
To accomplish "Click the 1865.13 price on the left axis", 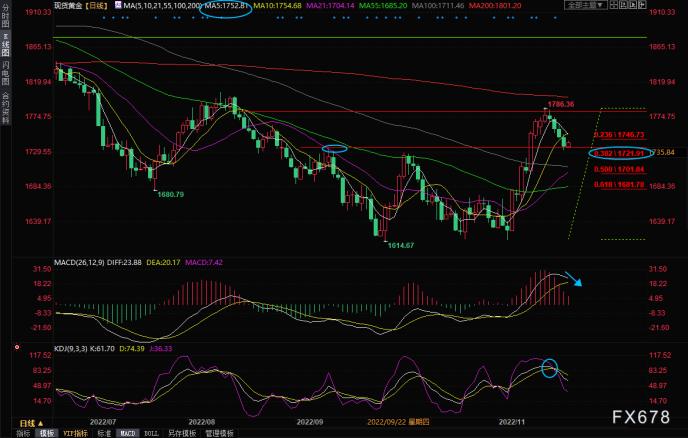I will 38,47.
